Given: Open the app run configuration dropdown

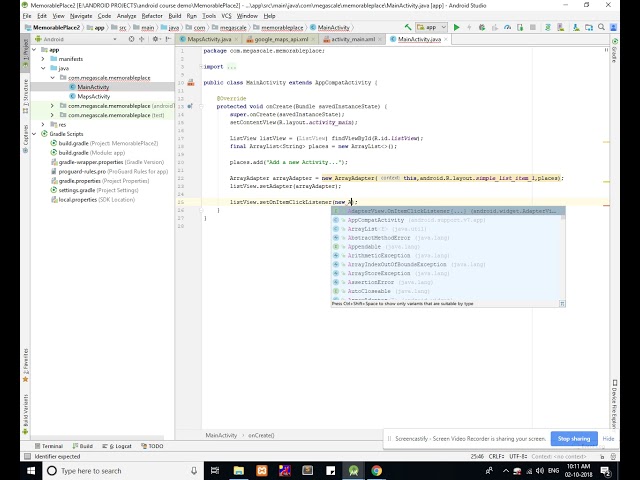Looking at the screenshot, I should (x=431, y=27).
